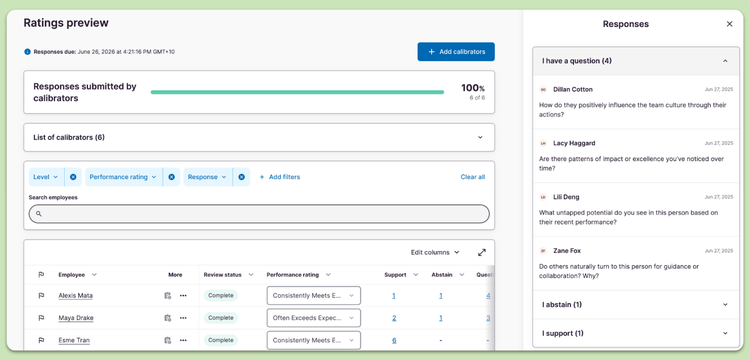Screen dimensions: 750x360
Task: Open Support column menu
Action: 416,275
